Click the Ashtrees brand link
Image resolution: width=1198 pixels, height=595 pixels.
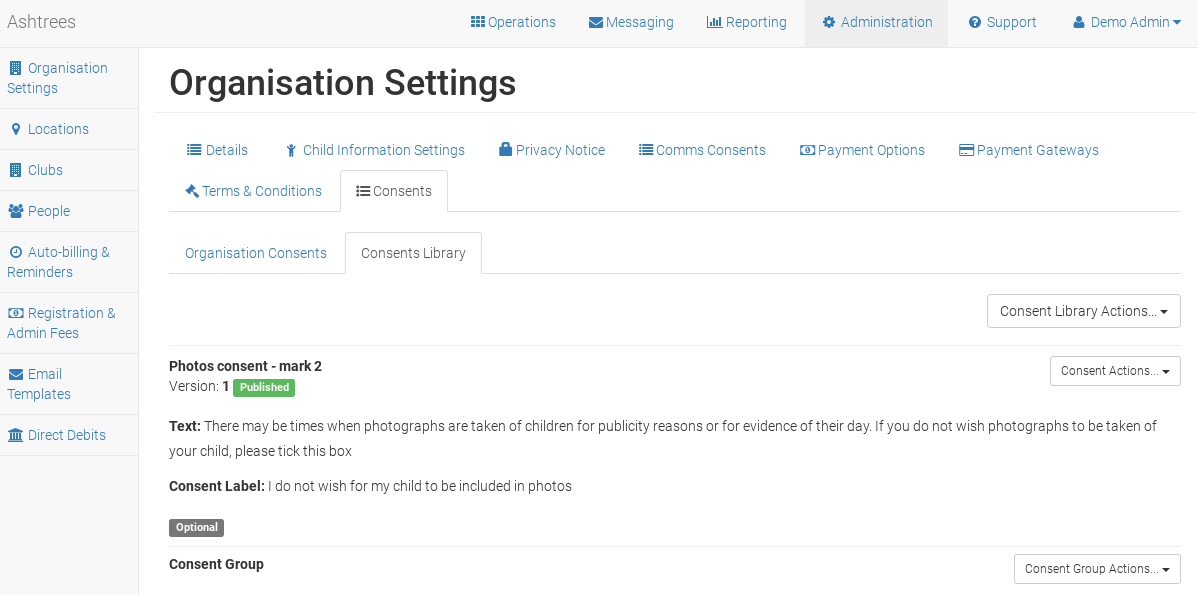(x=41, y=22)
